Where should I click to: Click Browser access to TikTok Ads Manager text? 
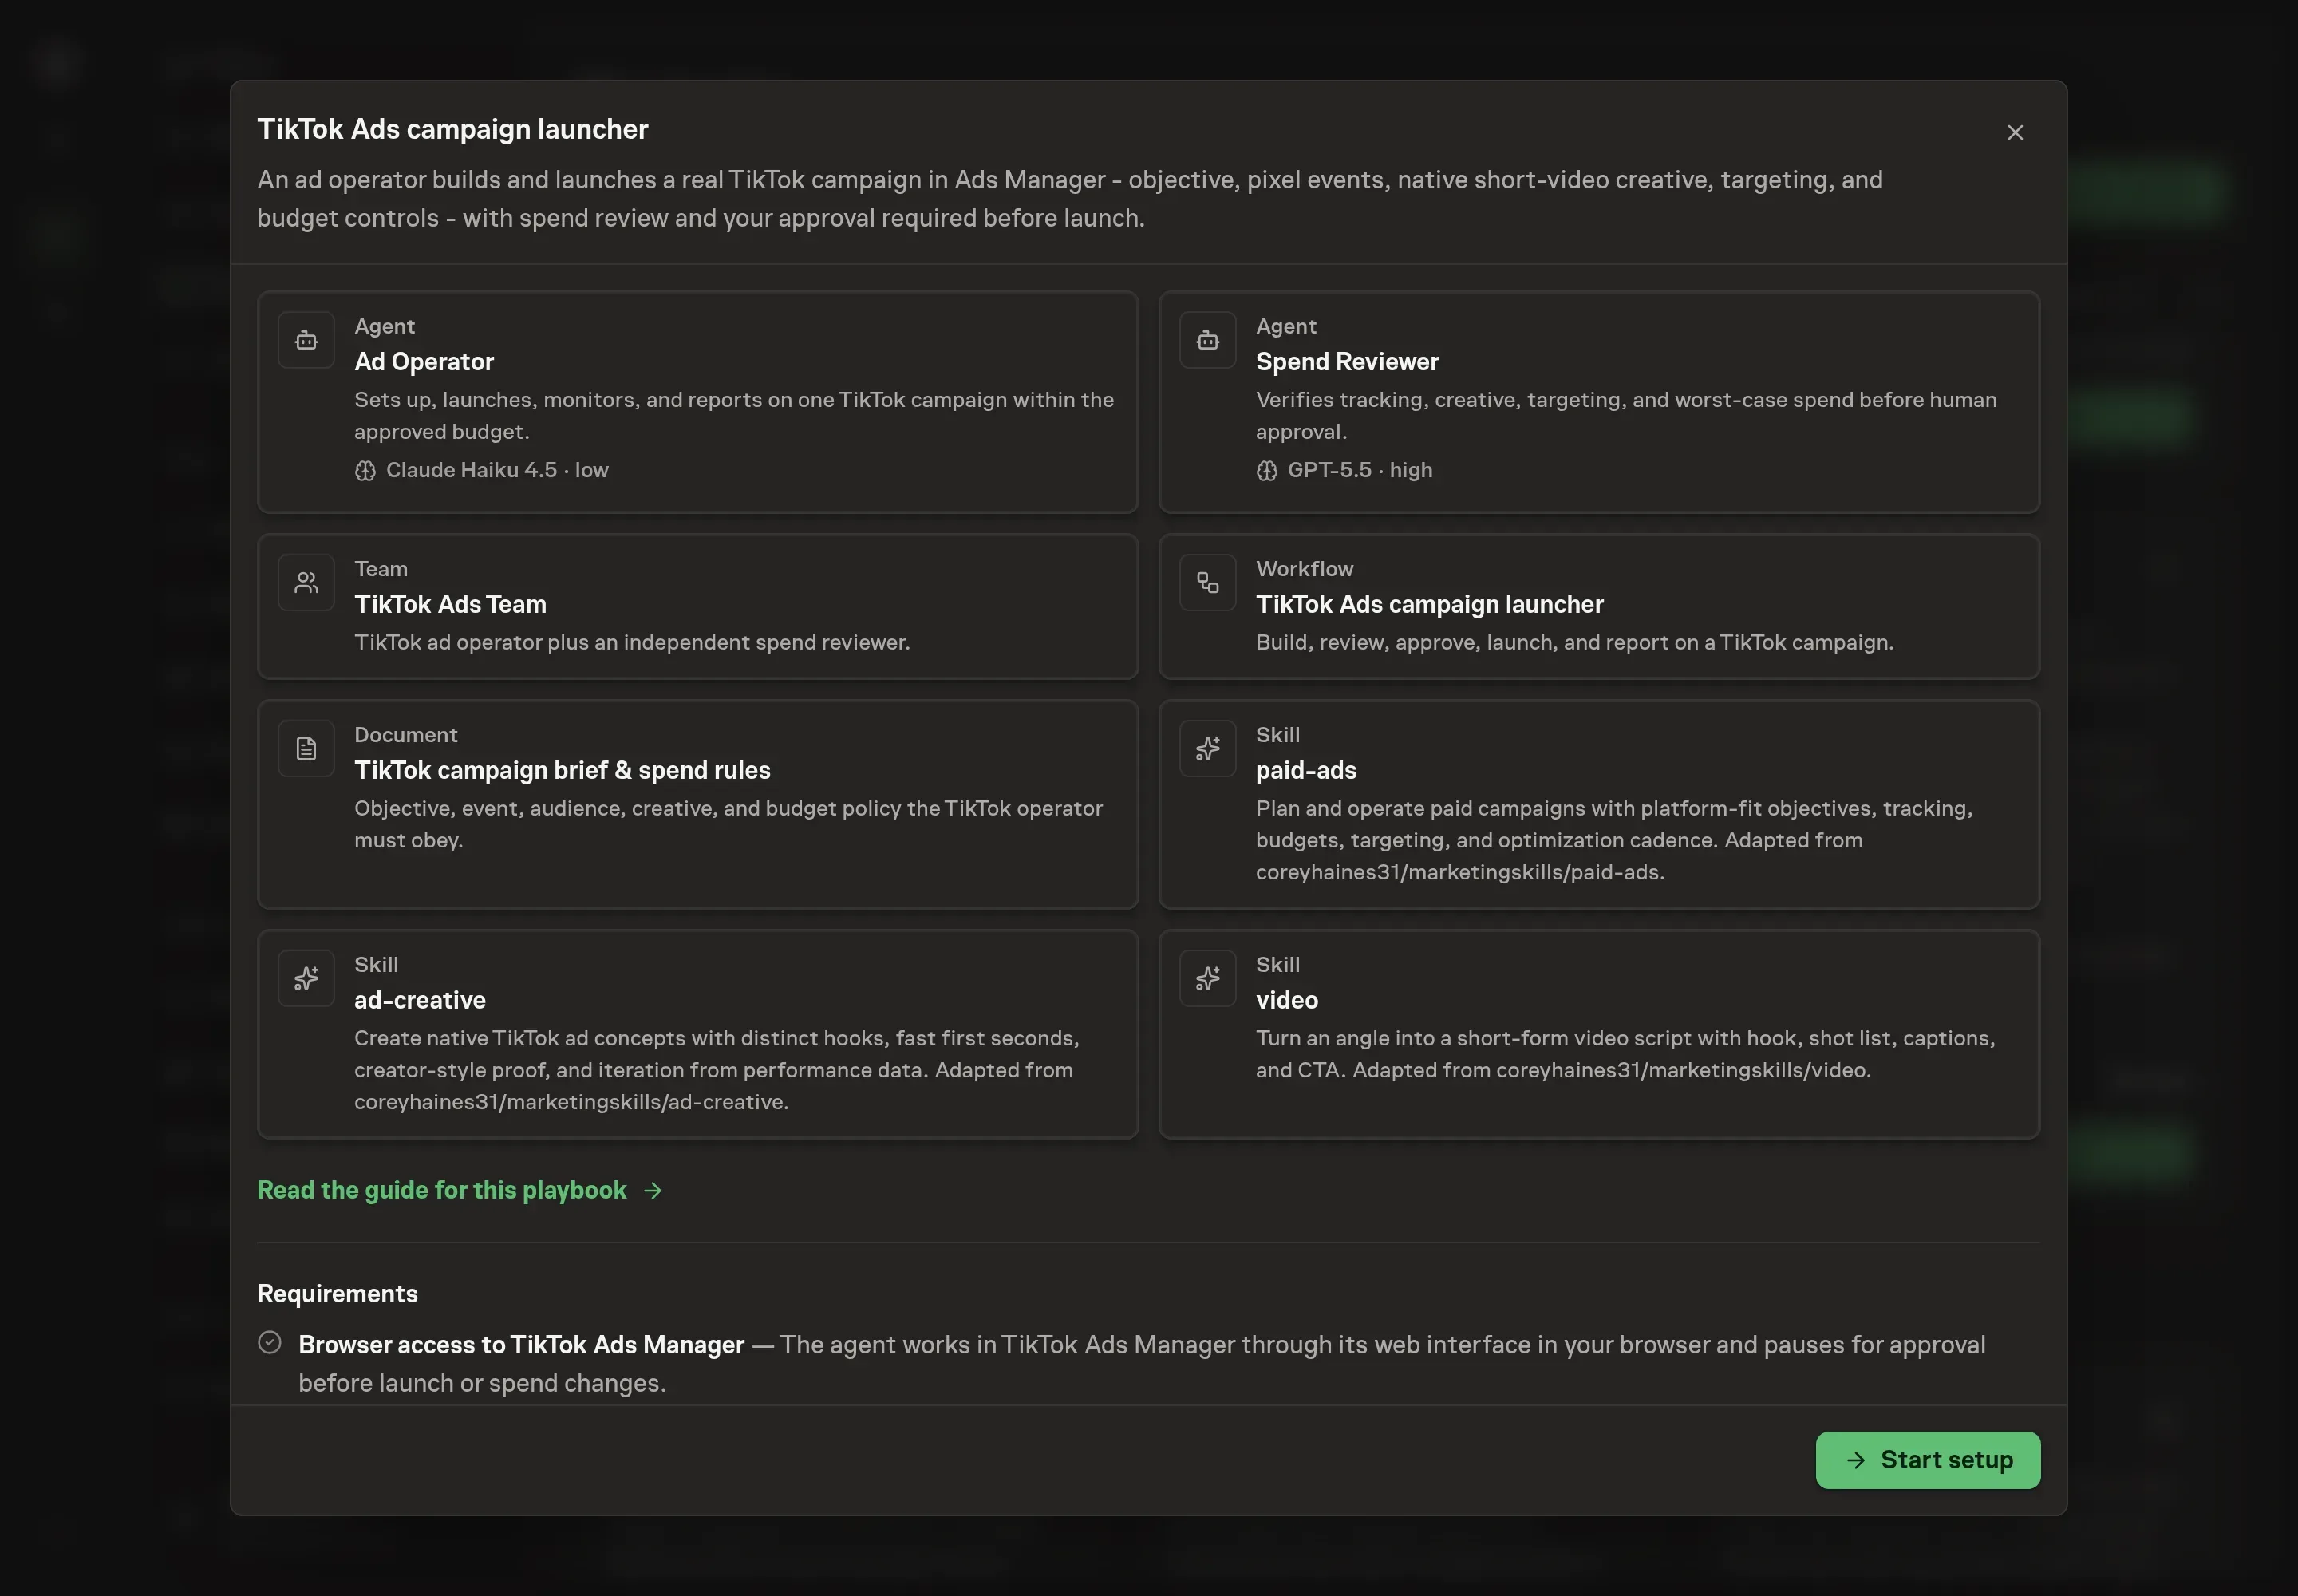click(x=521, y=1345)
